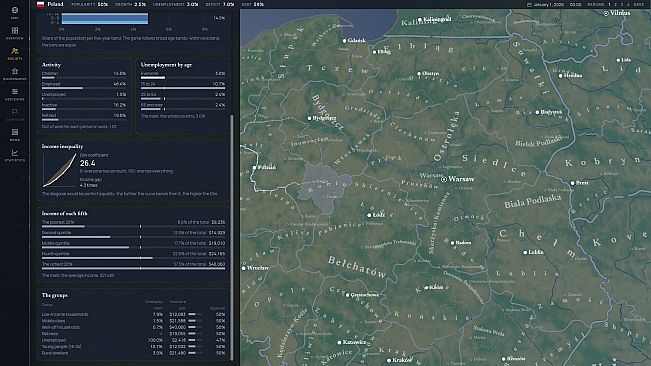Image resolution: width=651 pixels, height=366 pixels.
Task: Click the January 1 date display
Action: click(x=549, y=5)
